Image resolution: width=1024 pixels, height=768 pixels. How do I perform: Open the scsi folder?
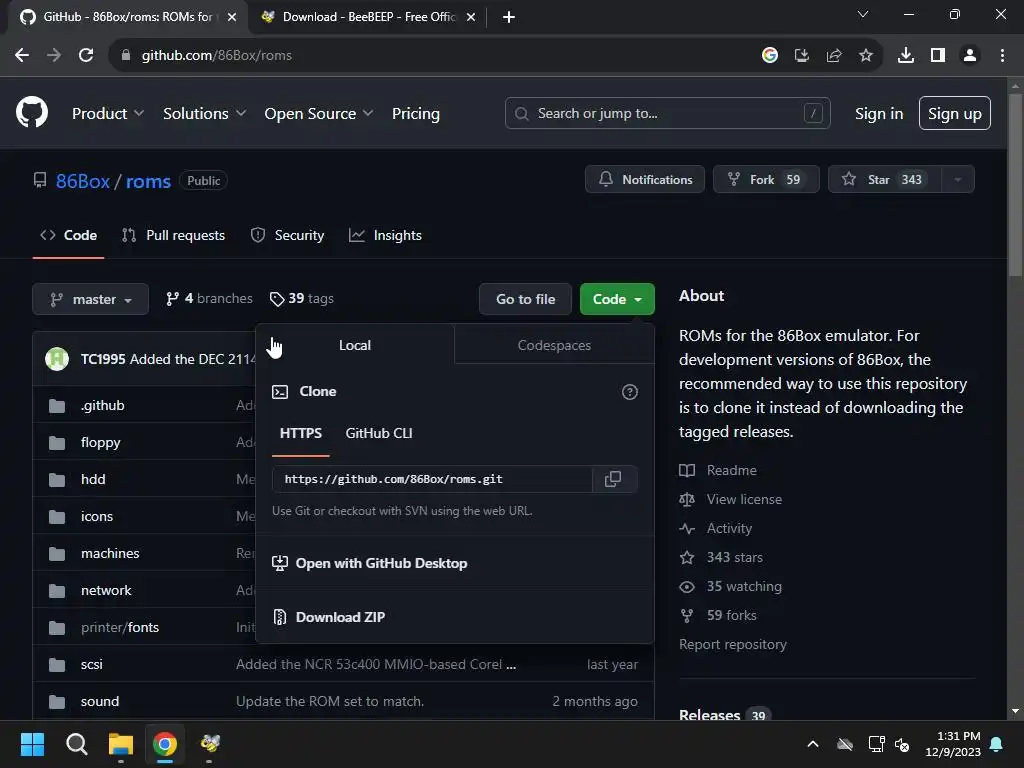[91, 664]
